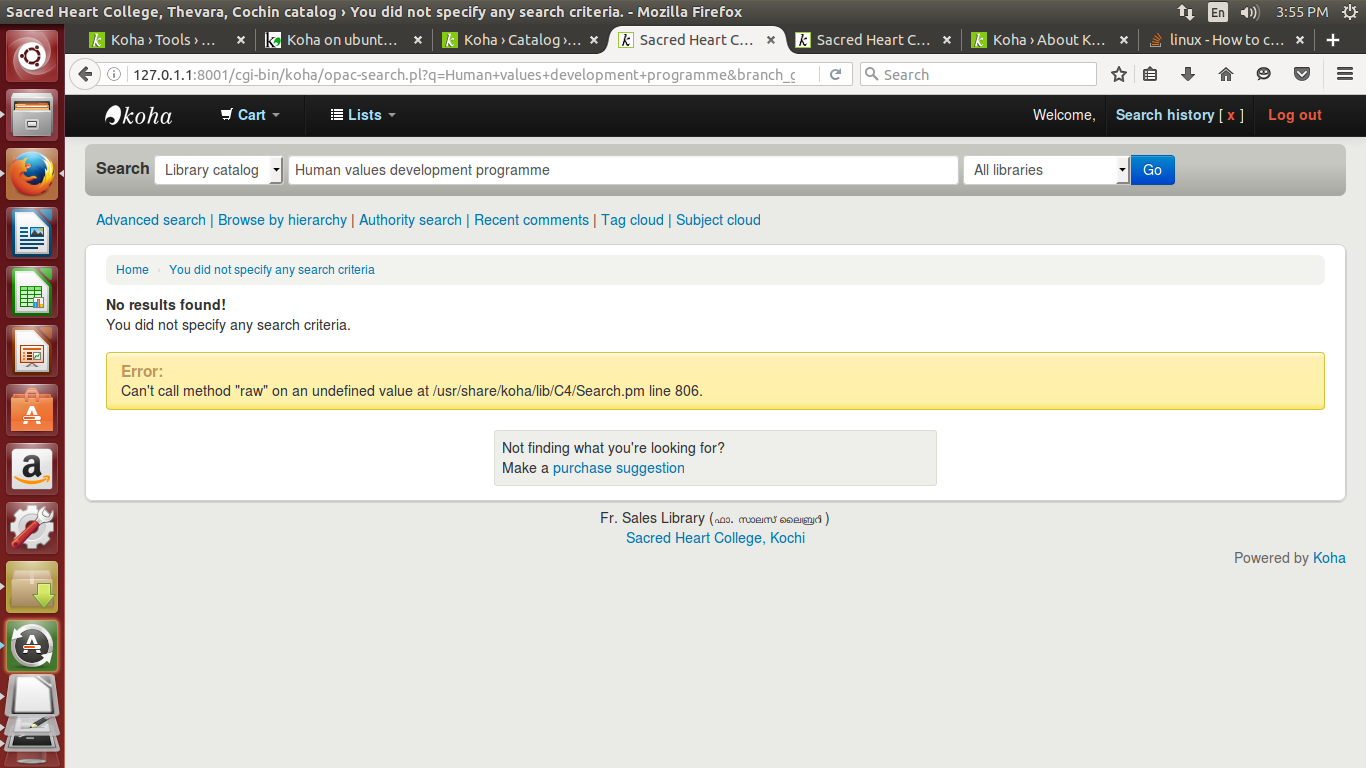Image resolution: width=1366 pixels, height=768 pixels.
Task: Click the Log out link
Action: pos(1294,115)
